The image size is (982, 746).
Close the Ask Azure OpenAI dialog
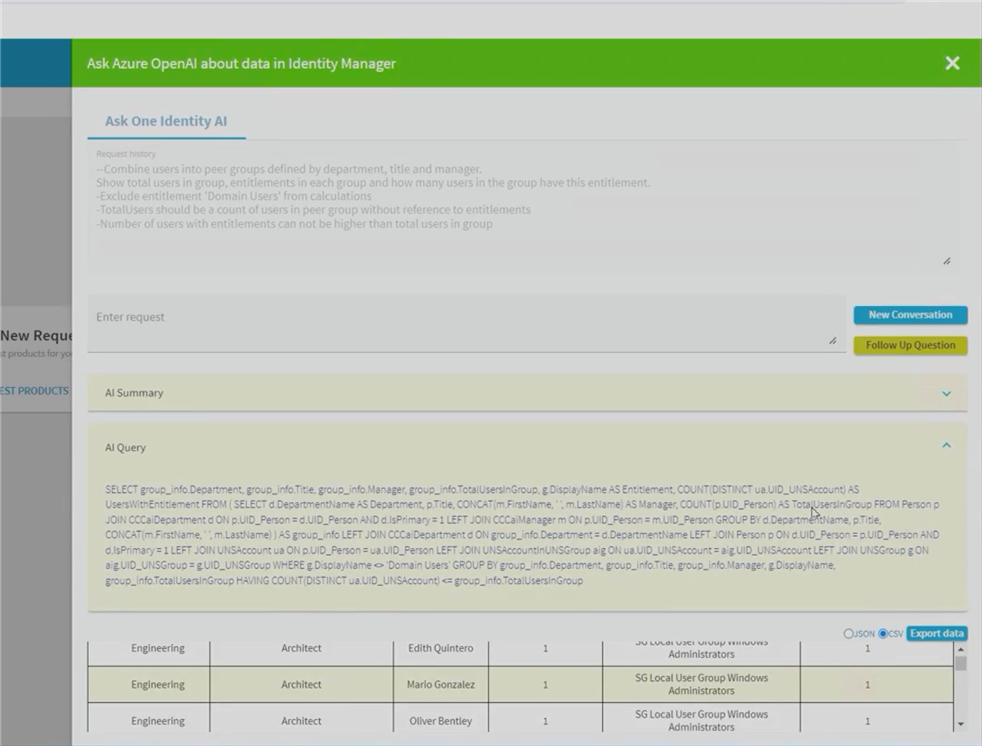[952, 63]
